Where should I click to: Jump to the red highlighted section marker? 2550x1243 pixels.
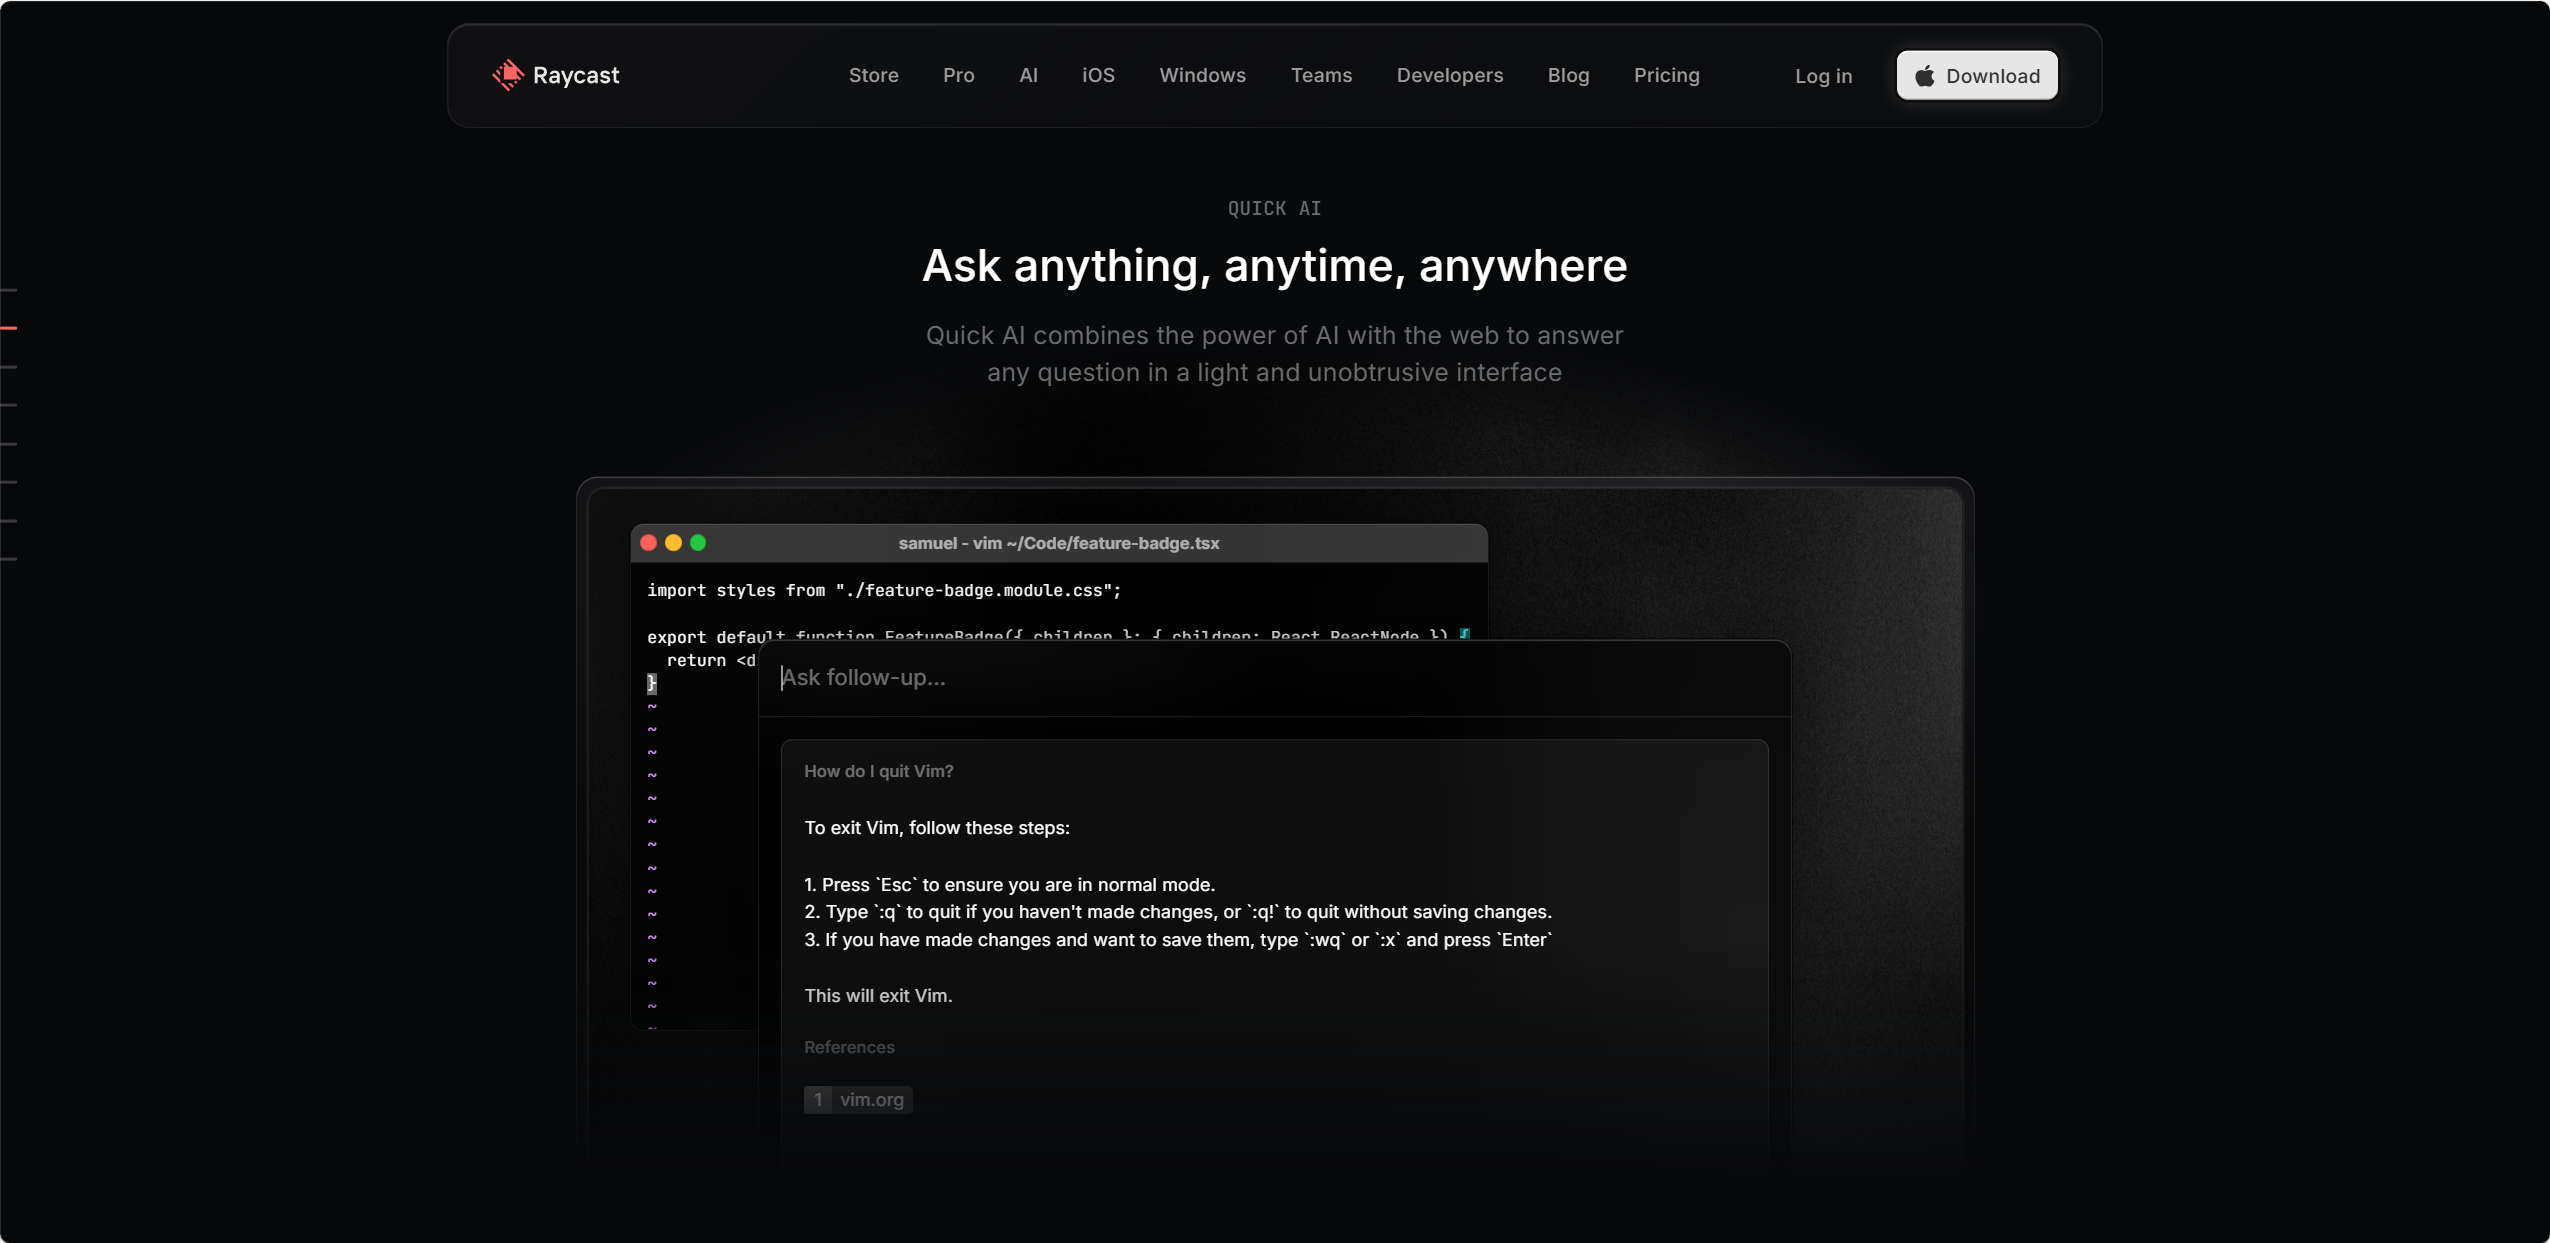9,328
